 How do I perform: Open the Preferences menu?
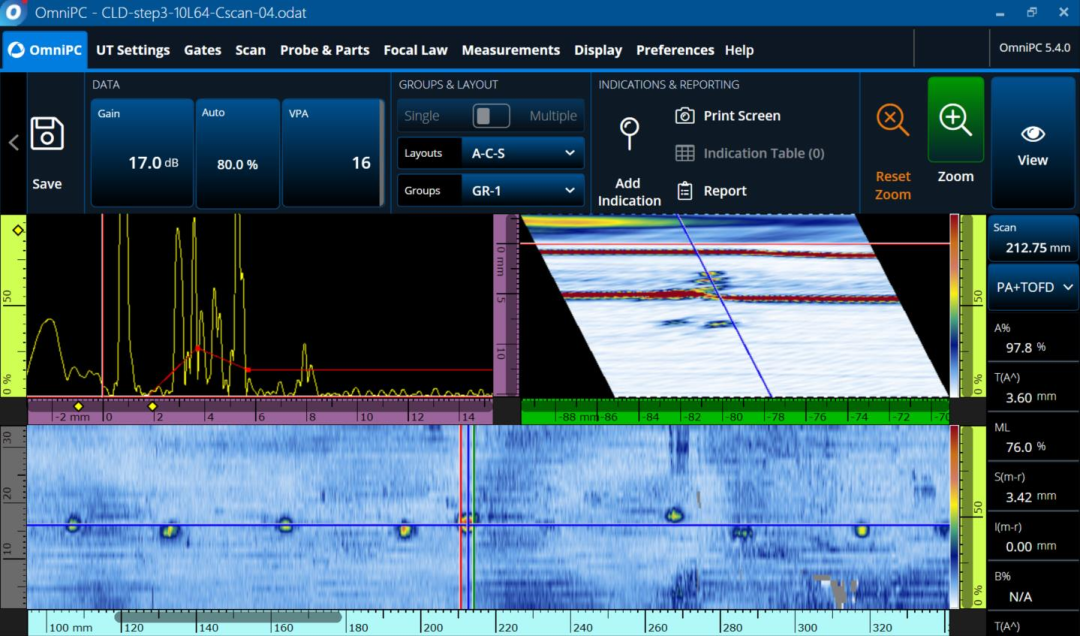coord(675,50)
